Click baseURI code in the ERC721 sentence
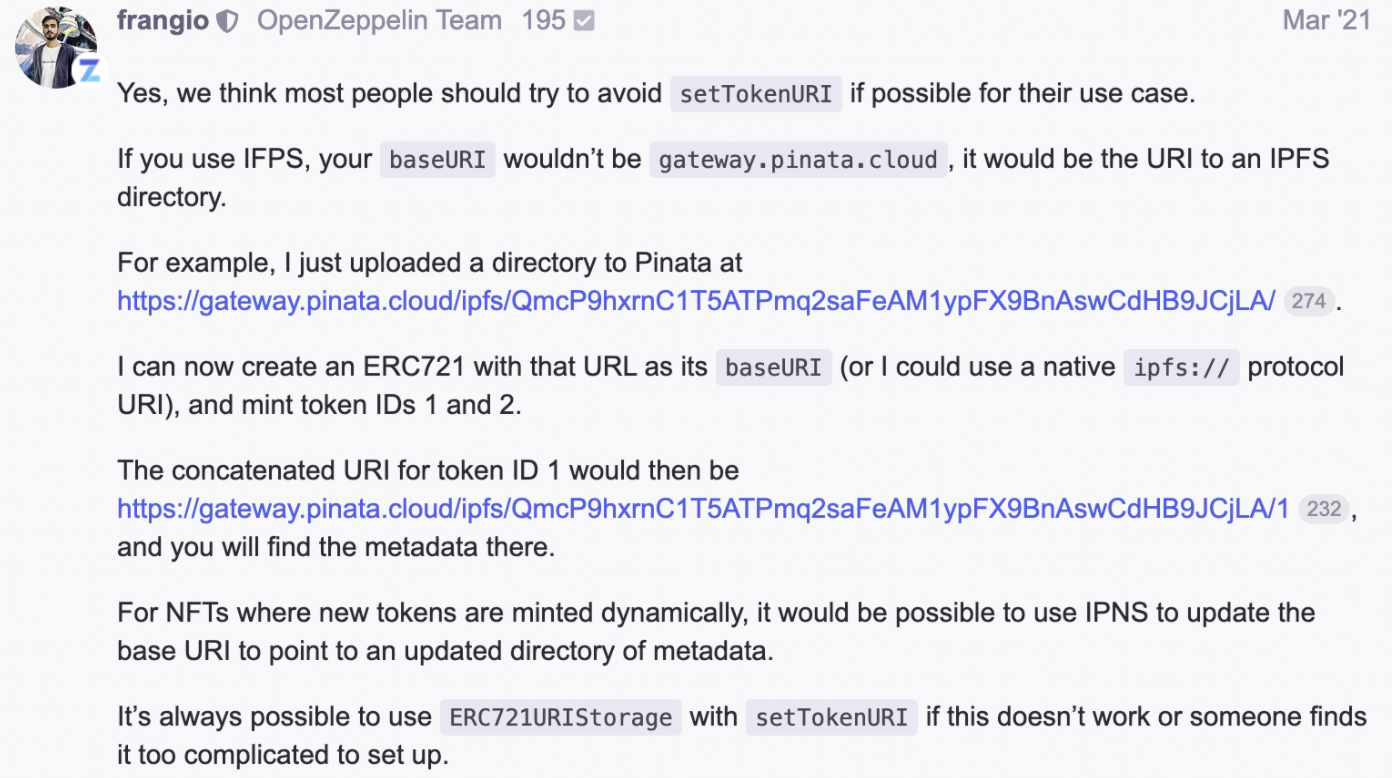The width and height of the screenshot is (1392, 778). pyautogui.click(x=773, y=368)
